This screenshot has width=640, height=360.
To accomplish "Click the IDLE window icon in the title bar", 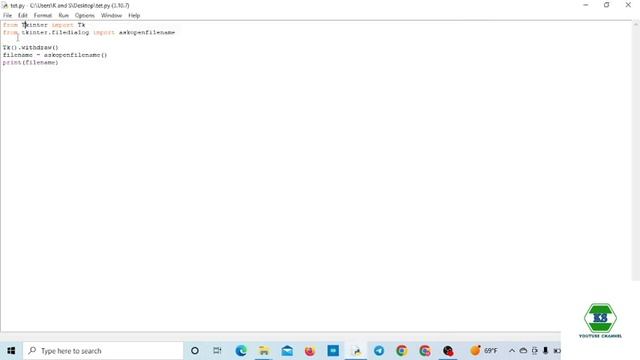I will (5, 5).
